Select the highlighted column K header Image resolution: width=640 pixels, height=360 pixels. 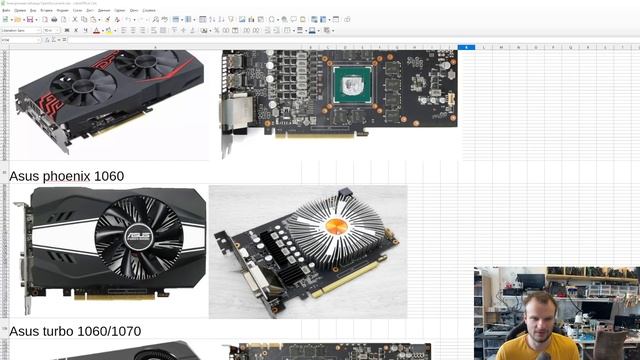pos(467,47)
